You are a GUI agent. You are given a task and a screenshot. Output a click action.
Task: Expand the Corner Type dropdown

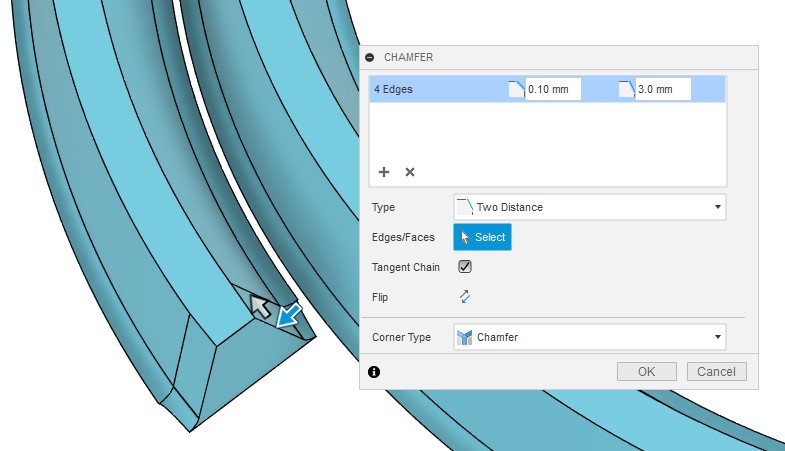pos(589,337)
